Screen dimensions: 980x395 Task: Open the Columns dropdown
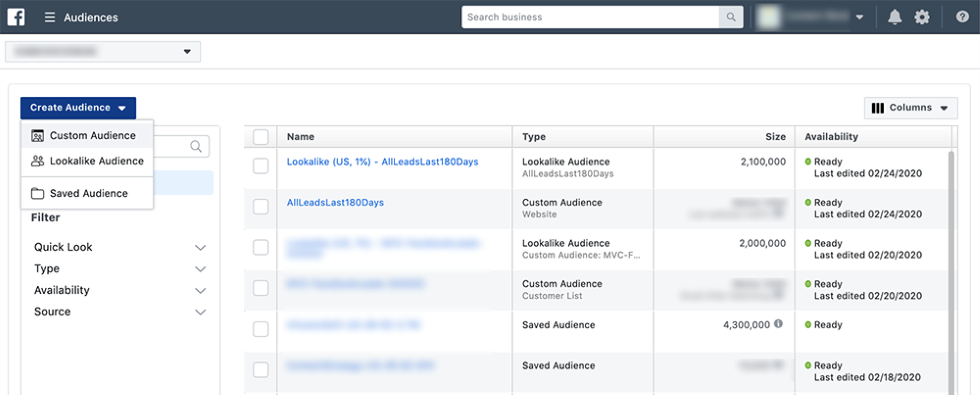coord(911,108)
